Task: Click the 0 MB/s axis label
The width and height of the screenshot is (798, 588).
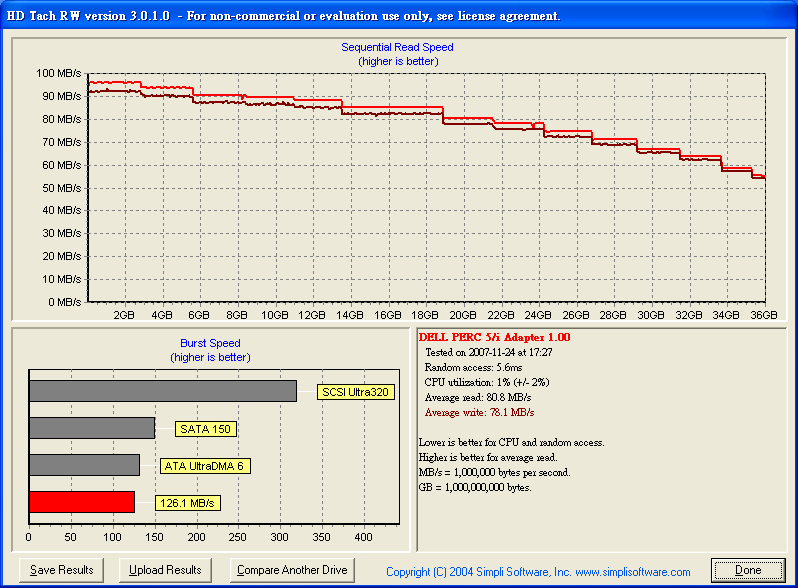Action: [65, 302]
